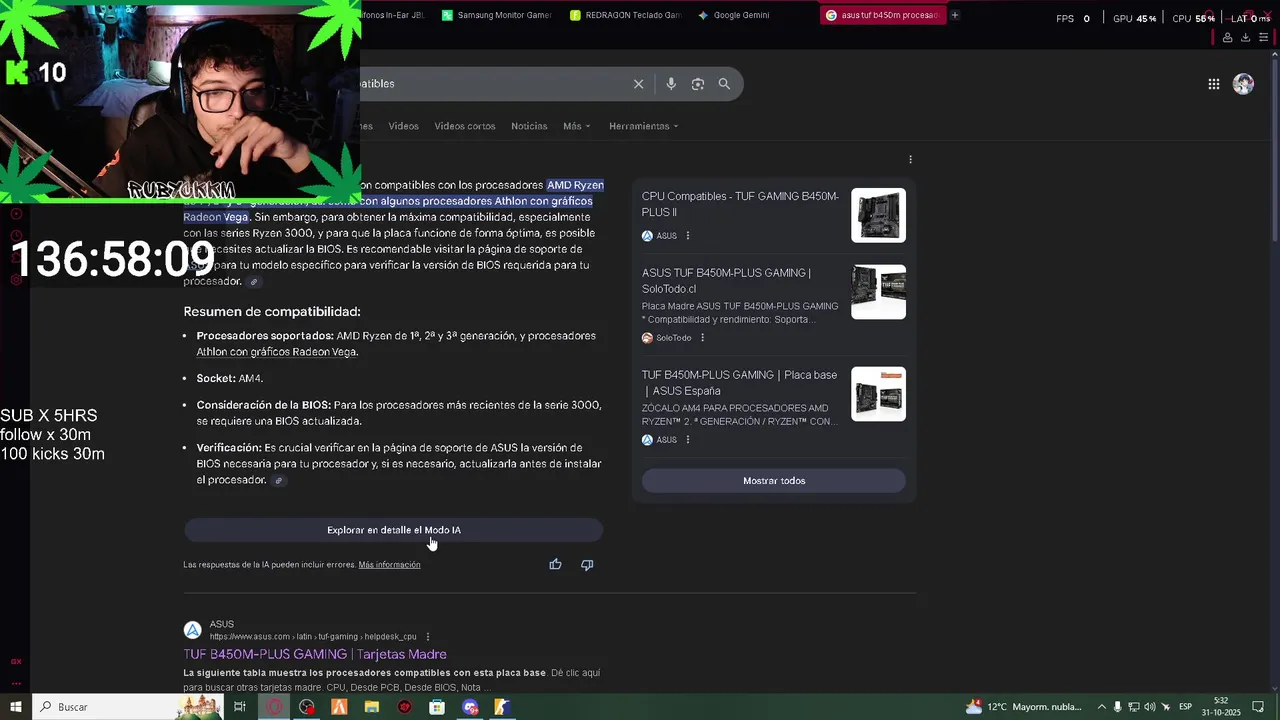Viewport: 1280px width, 720px height.
Task: Click CPU Compatibles motherboard thumbnail
Action: click(878, 215)
